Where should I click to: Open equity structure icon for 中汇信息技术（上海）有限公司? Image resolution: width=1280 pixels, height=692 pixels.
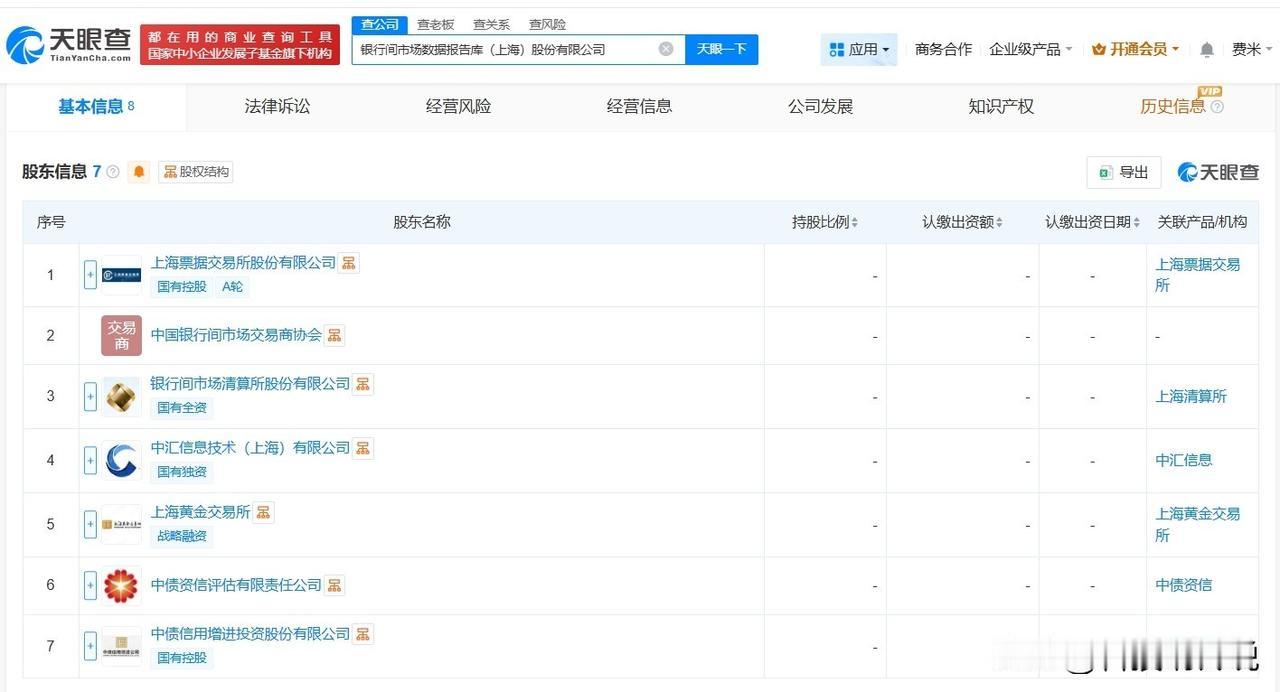coord(363,448)
